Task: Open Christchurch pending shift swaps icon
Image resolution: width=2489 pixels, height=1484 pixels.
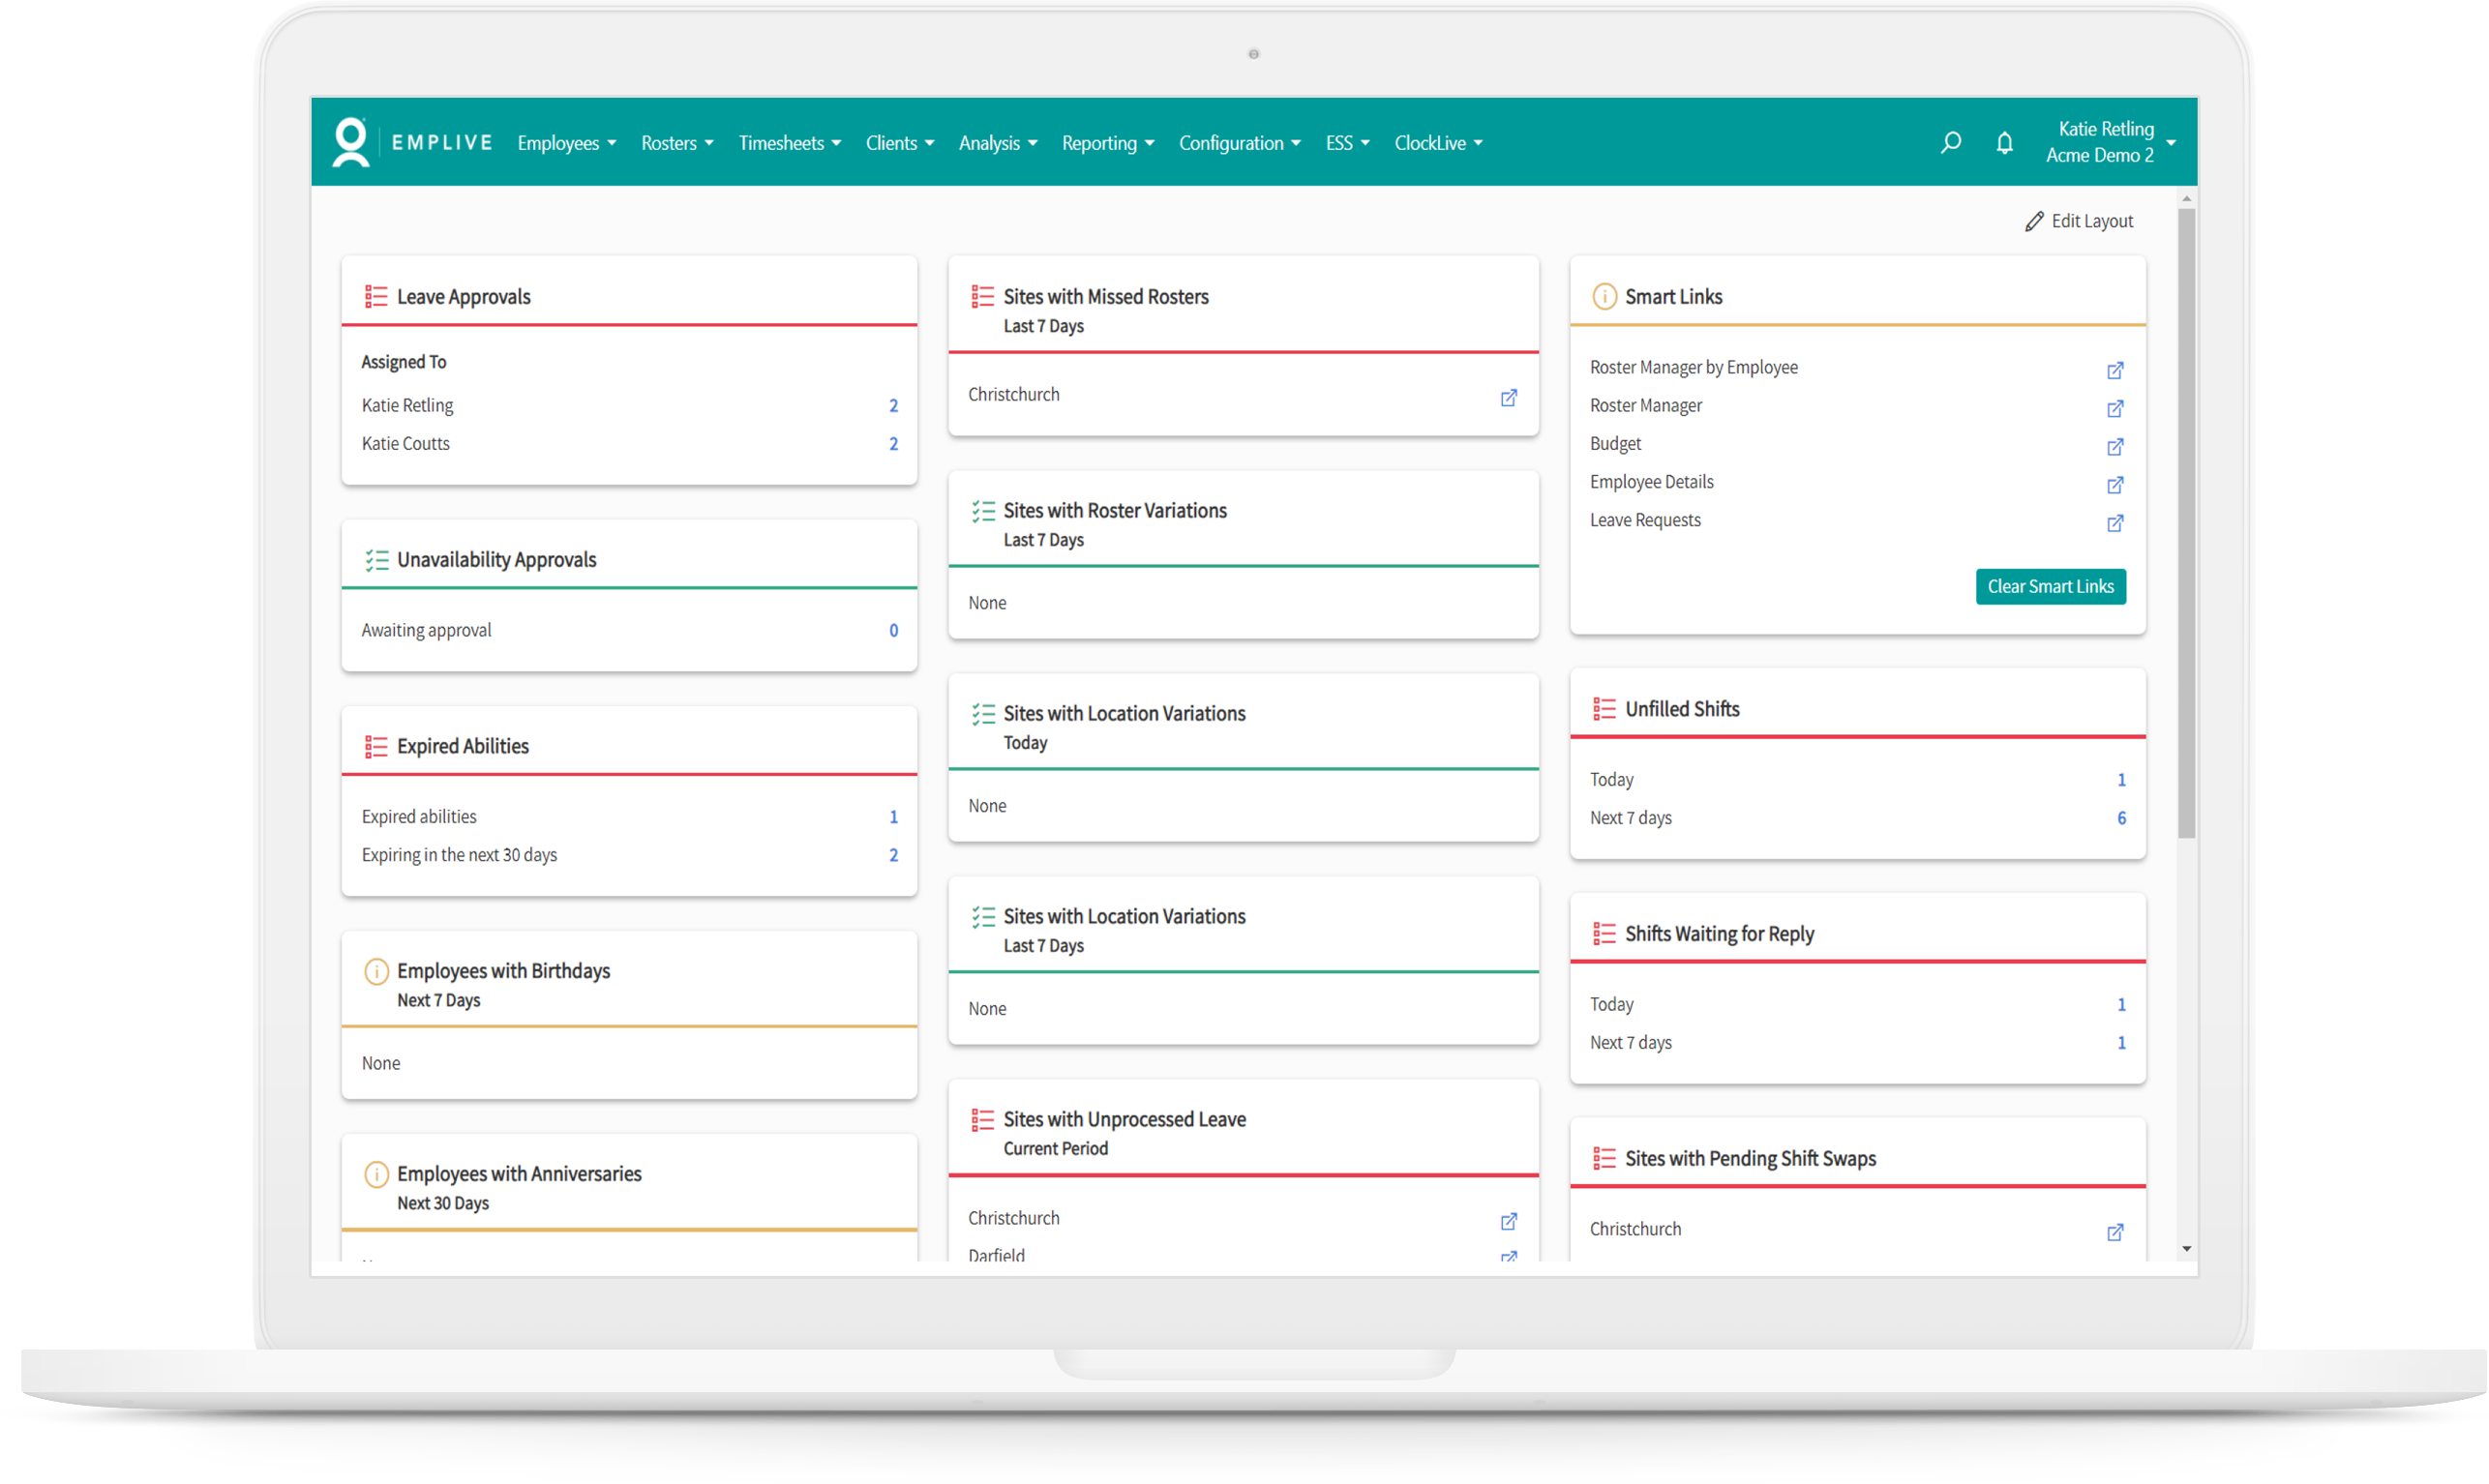Action: coord(2115,1232)
